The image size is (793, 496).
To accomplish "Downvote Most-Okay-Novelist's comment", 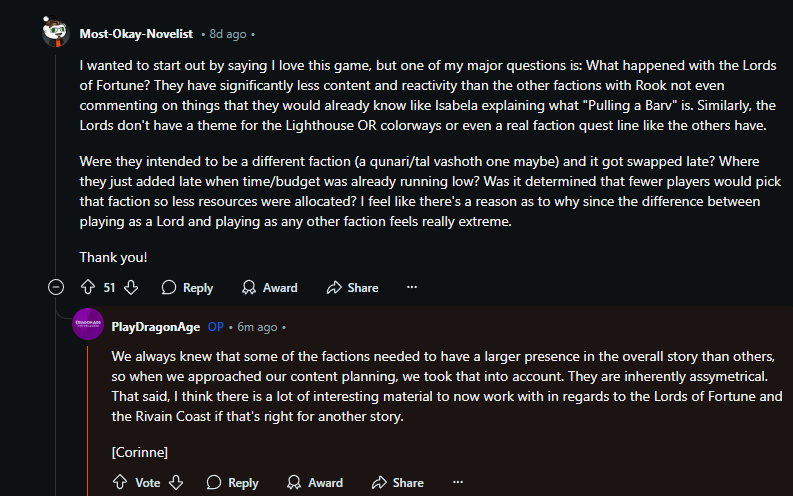I will 131,288.
